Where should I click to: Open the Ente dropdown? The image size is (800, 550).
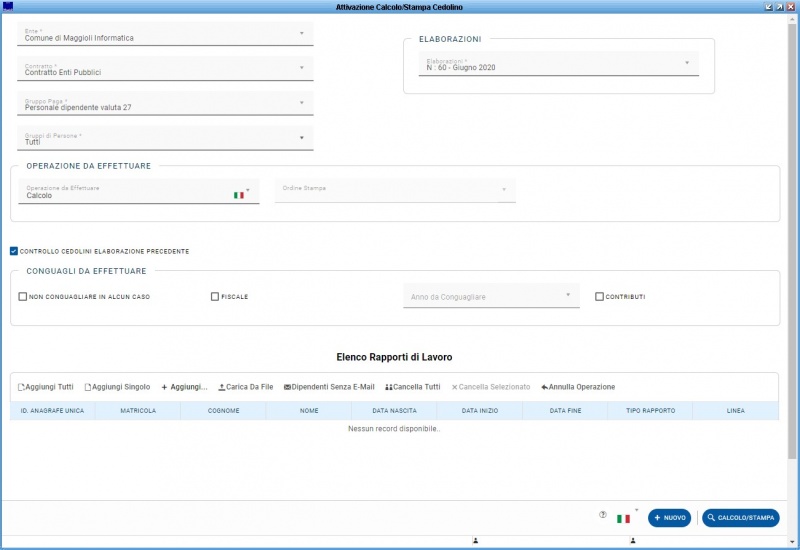click(302, 33)
